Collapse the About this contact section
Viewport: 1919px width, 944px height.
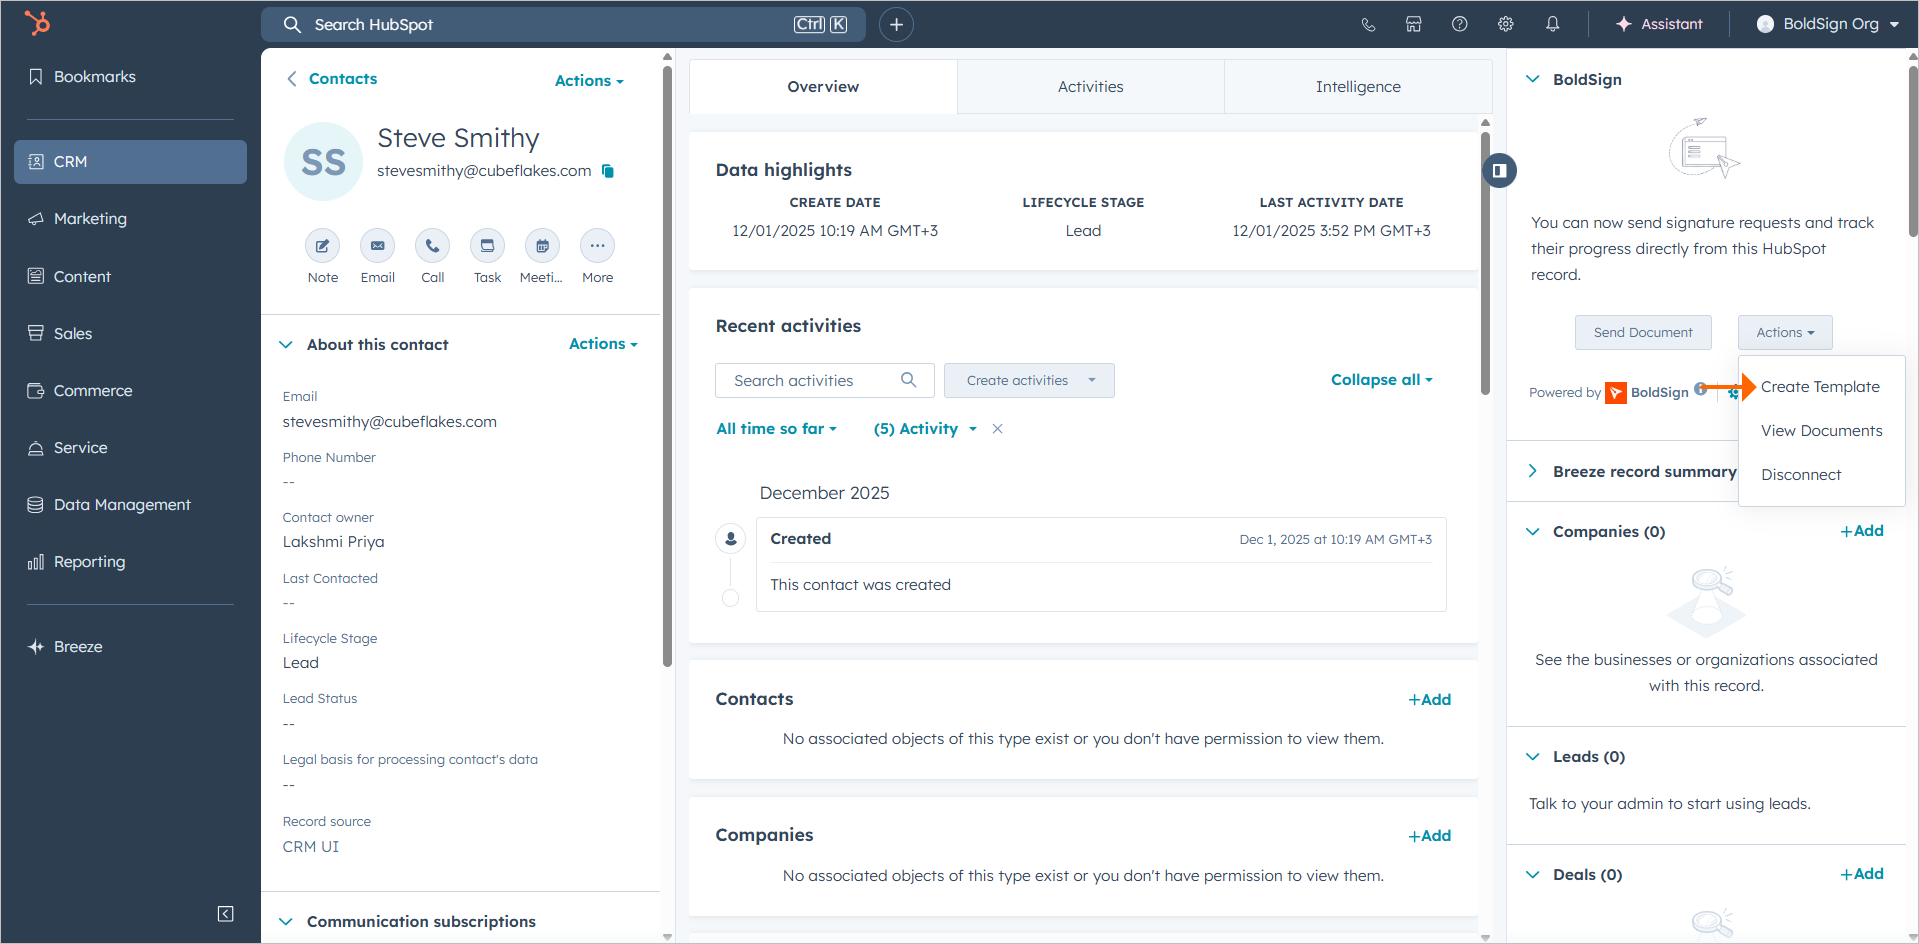286,345
